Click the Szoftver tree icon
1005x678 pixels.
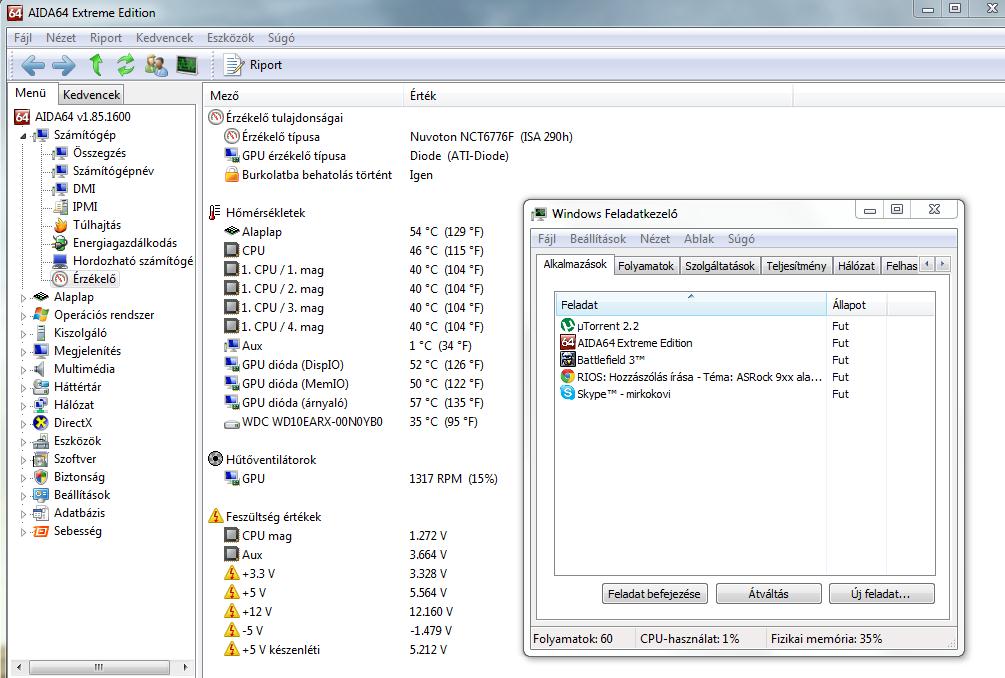pyautogui.click(x=41, y=459)
